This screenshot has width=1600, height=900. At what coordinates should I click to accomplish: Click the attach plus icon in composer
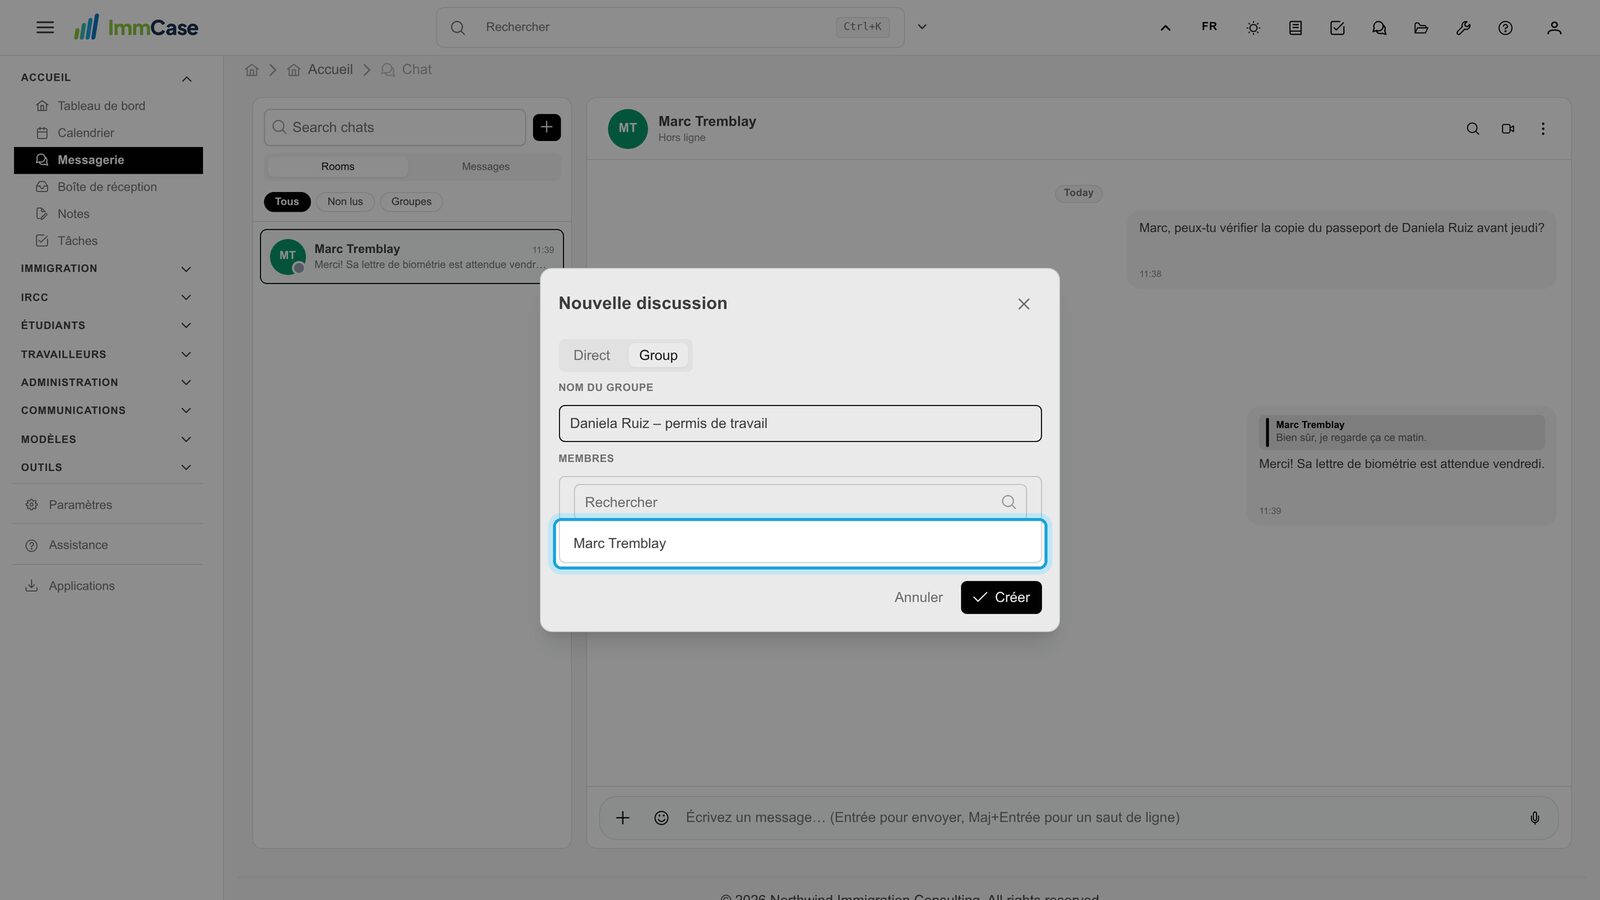point(622,818)
